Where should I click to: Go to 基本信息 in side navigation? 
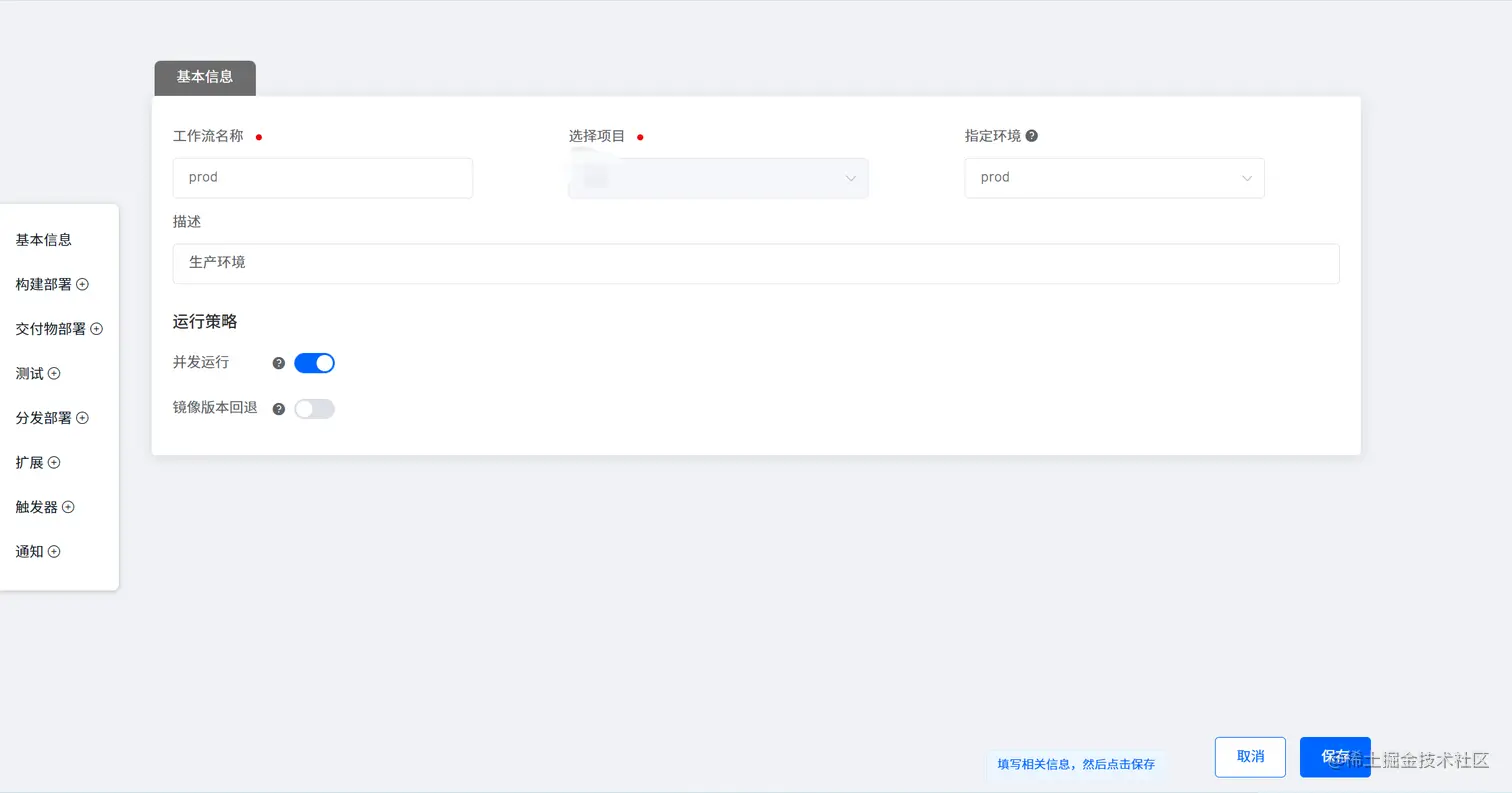[x=44, y=240]
